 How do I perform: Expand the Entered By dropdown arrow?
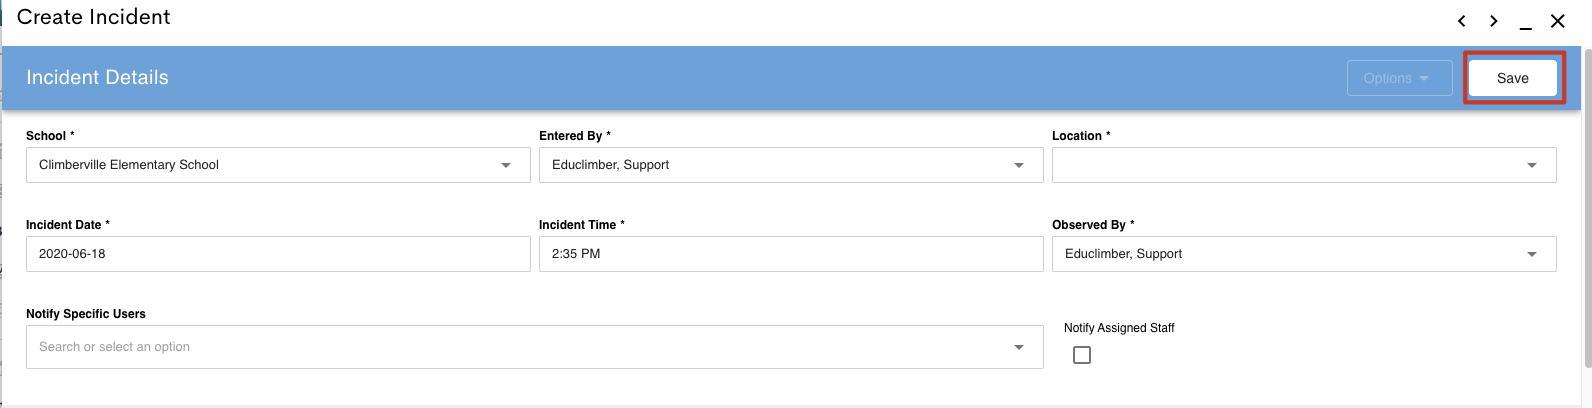1019,165
